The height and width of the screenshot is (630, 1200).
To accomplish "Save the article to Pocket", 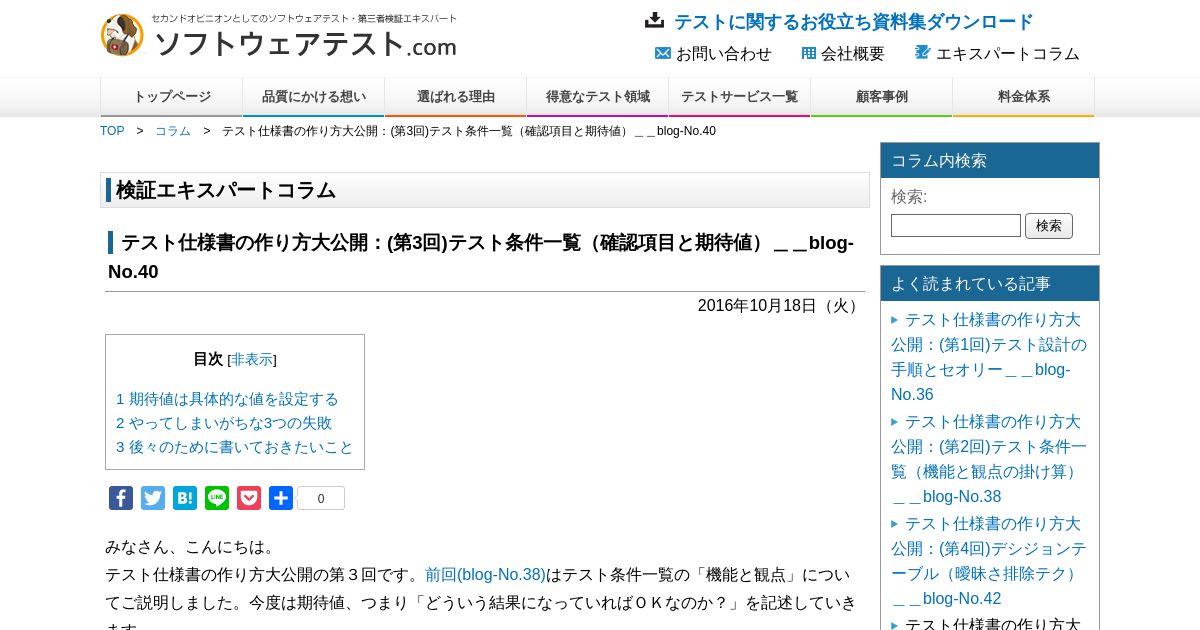I will click(249, 498).
